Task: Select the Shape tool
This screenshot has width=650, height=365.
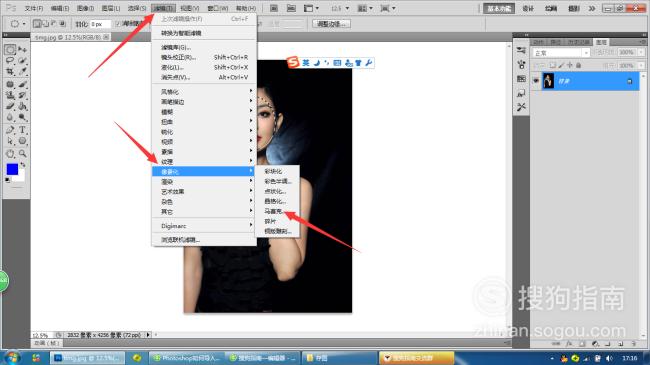Action: click(22, 141)
